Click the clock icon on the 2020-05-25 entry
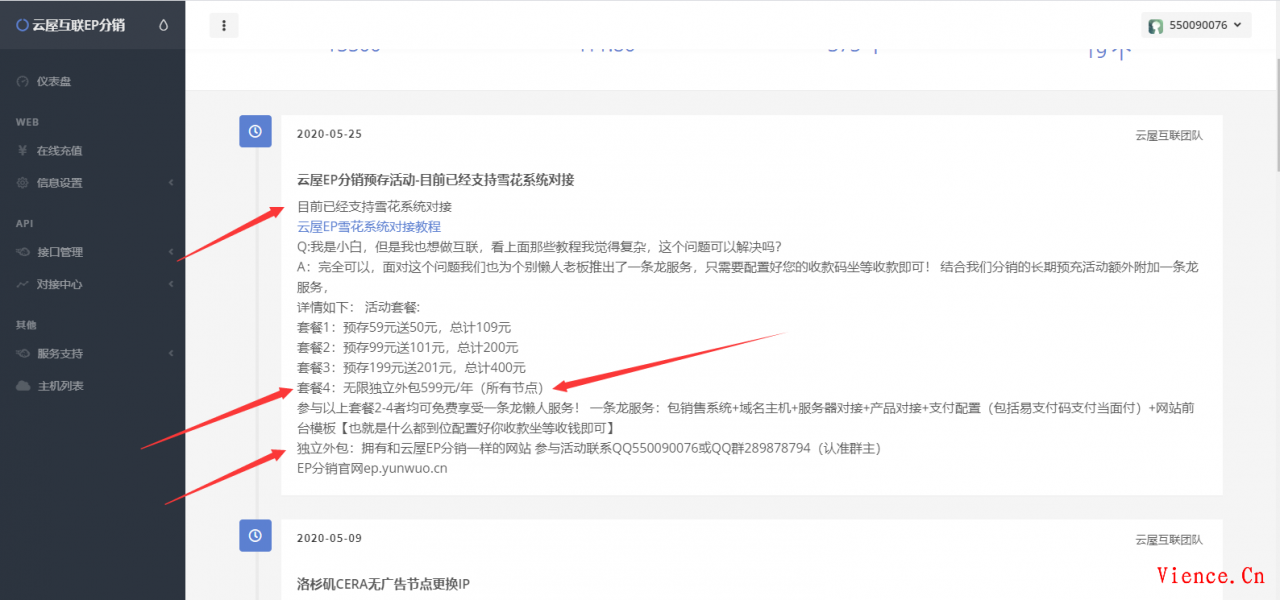Viewport: 1280px width, 600px height. [255, 131]
